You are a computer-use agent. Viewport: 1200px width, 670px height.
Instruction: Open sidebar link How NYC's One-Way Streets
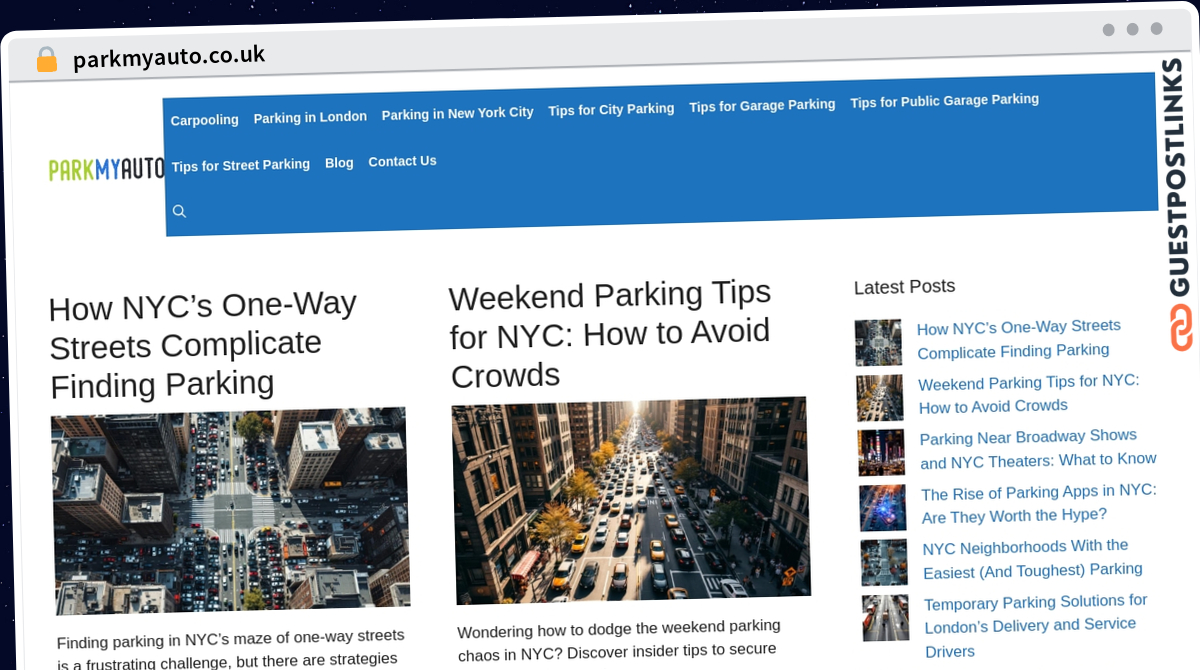click(1018, 338)
